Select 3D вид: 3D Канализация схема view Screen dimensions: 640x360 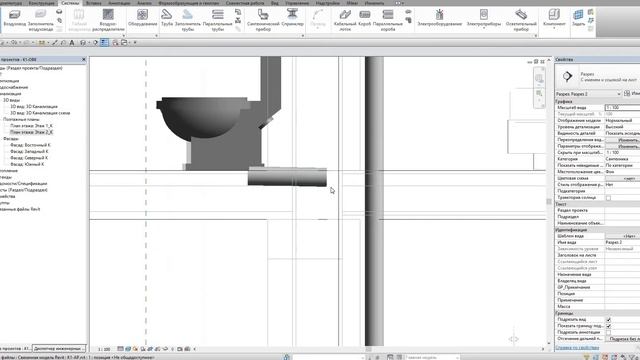pyautogui.click(x=40, y=113)
